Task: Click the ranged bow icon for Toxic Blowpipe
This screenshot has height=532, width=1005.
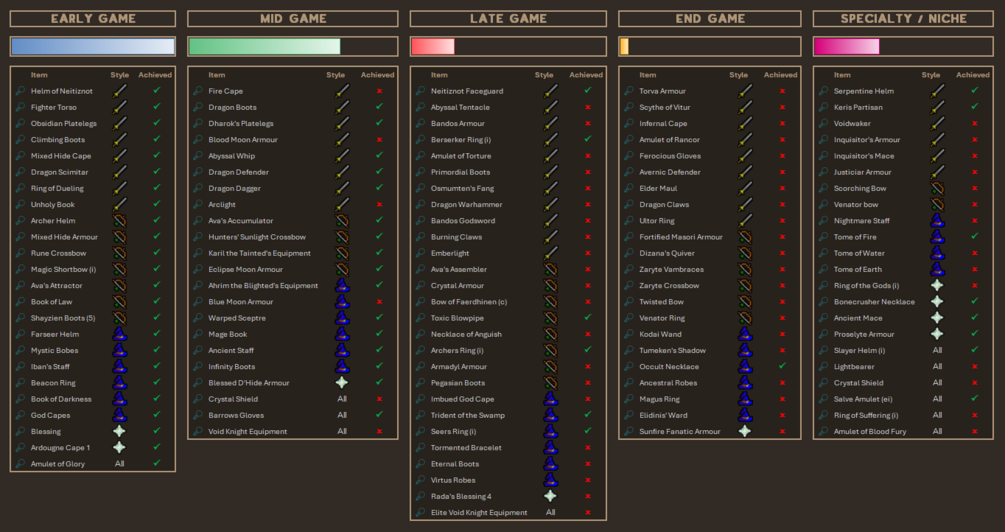Action: (x=551, y=318)
